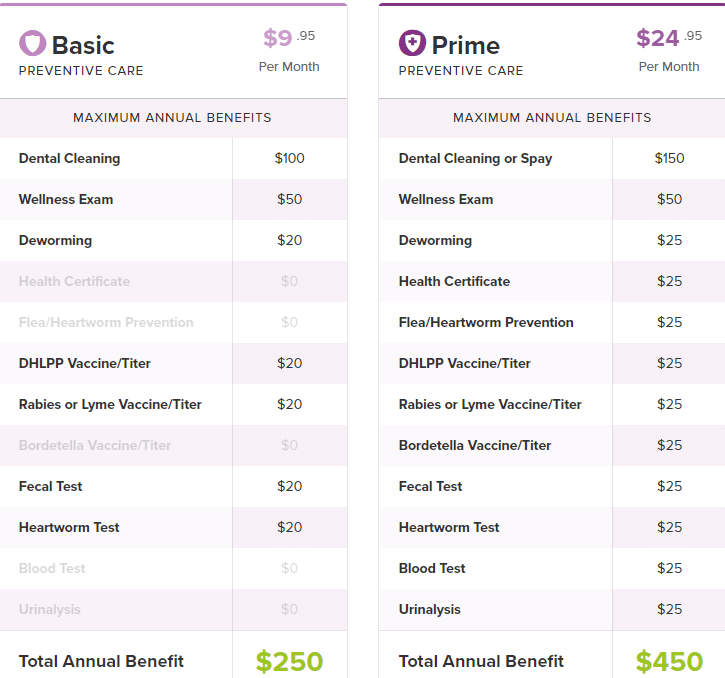Click the Basic $250 total annual benefit
Screen dimensions: 725x678
coord(289,661)
